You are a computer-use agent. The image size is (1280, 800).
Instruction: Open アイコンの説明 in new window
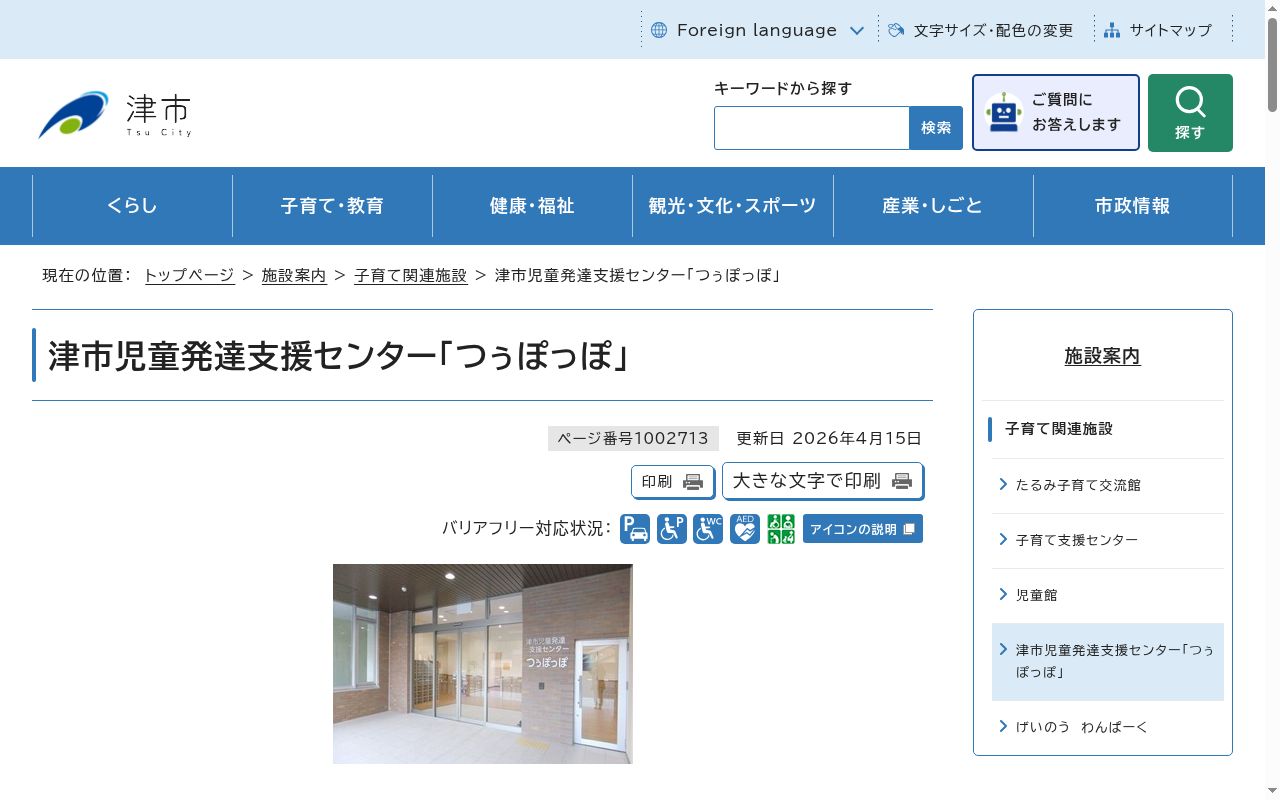[863, 529]
